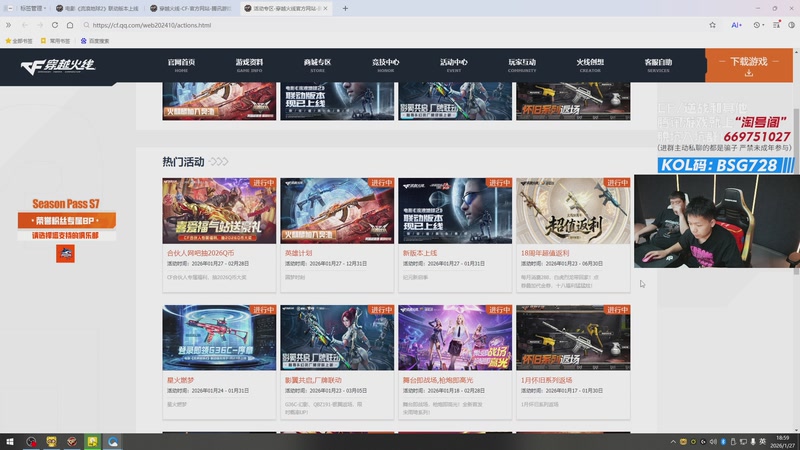This screenshot has height=450, width=800.
Task: Click the KOL码:BSG728 overlay banner
Action: [725, 165]
